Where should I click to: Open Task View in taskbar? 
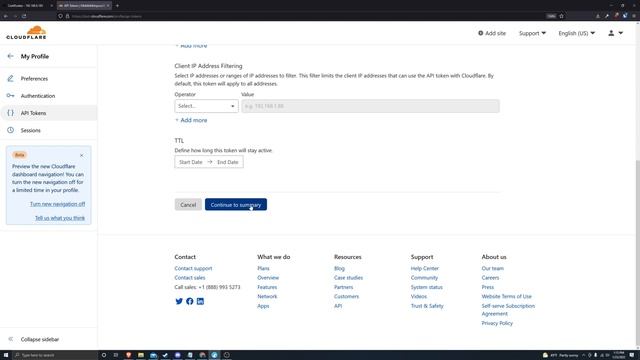(116, 355)
